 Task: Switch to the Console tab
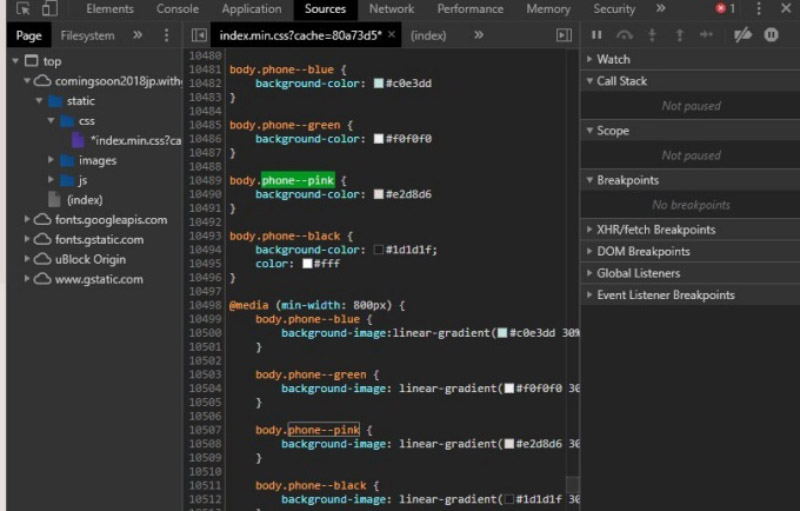point(178,9)
